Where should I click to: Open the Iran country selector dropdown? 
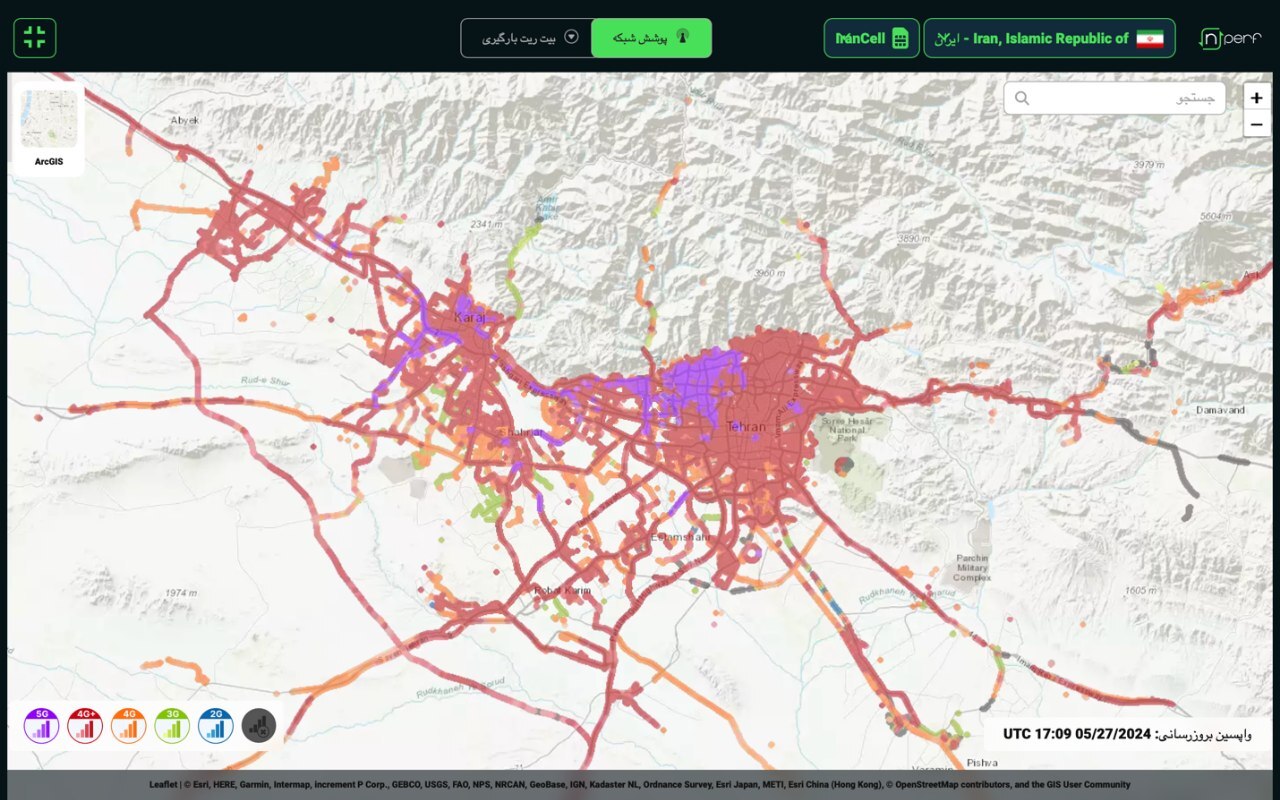tap(1048, 38)
